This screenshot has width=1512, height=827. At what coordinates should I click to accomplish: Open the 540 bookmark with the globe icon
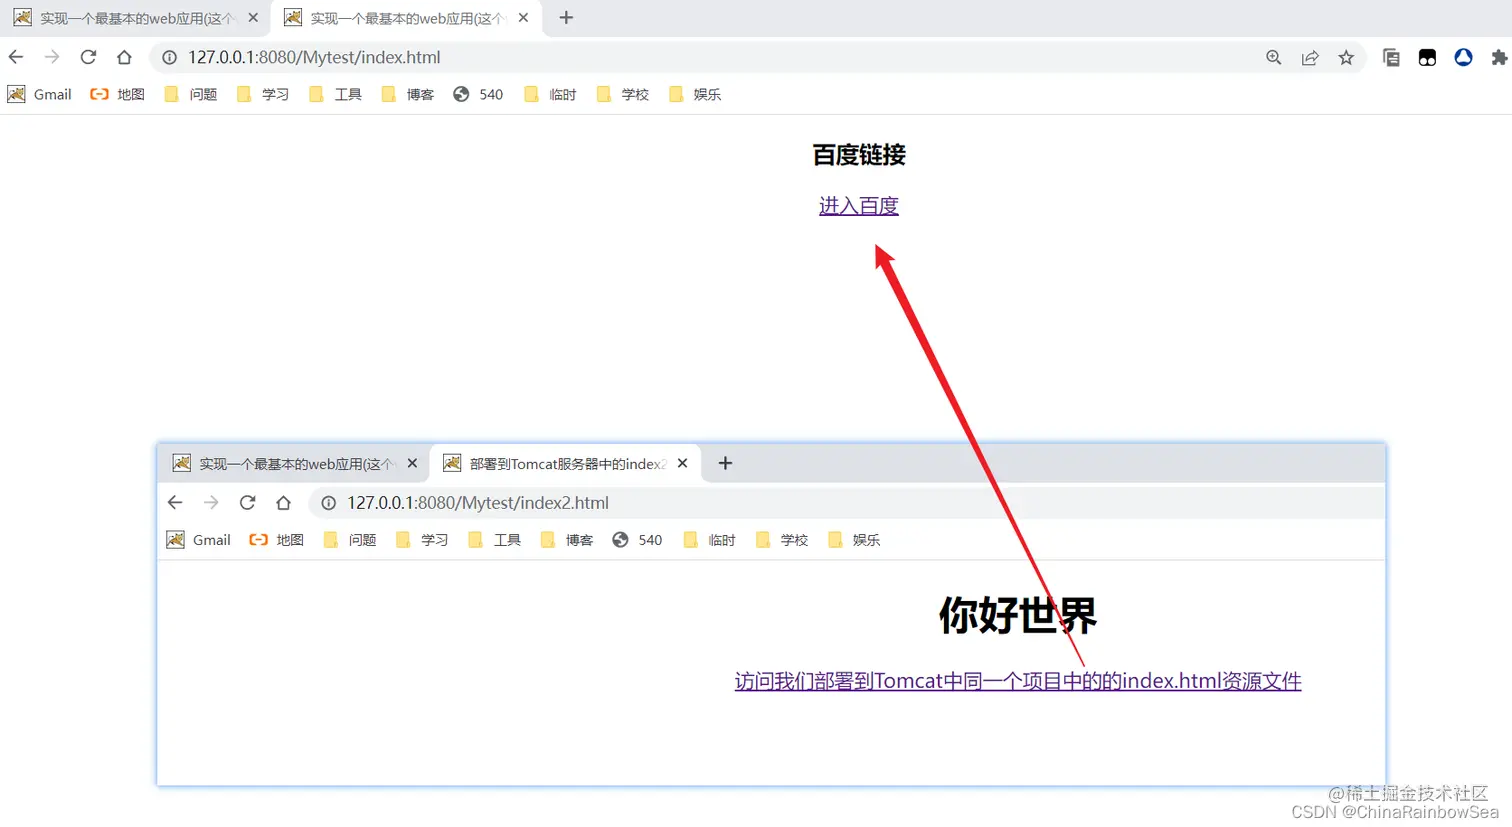click(x=477, y=93)
